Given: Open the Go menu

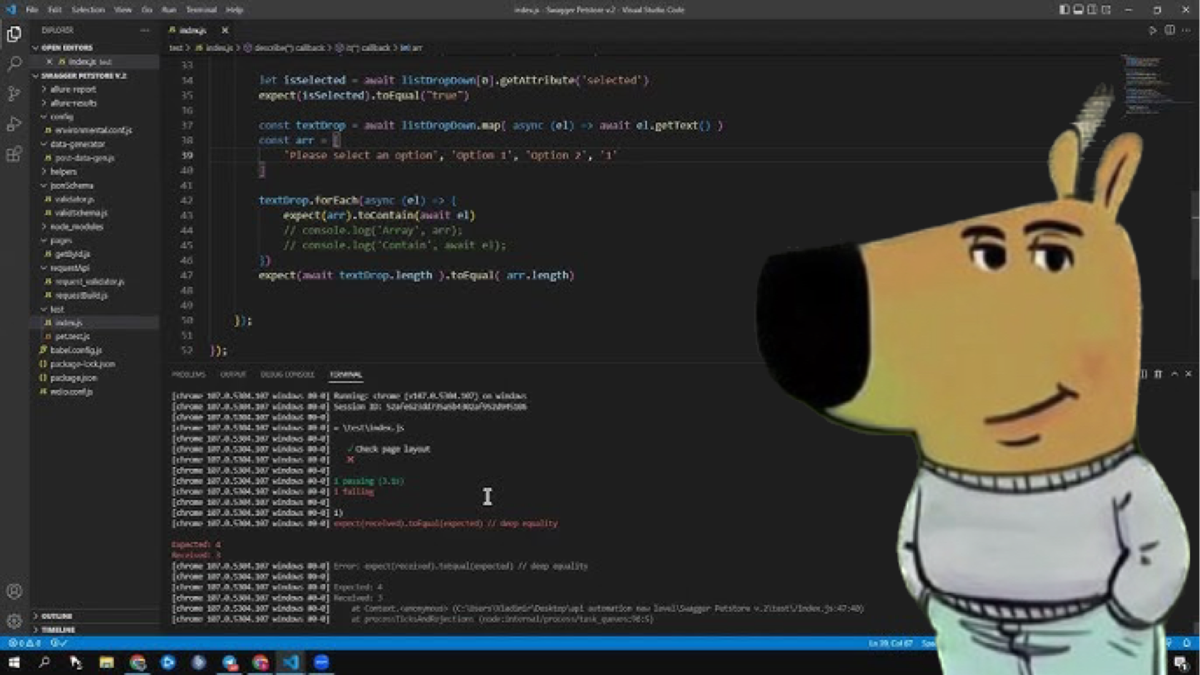Looking at the screenshot, I should click(147, 9).
